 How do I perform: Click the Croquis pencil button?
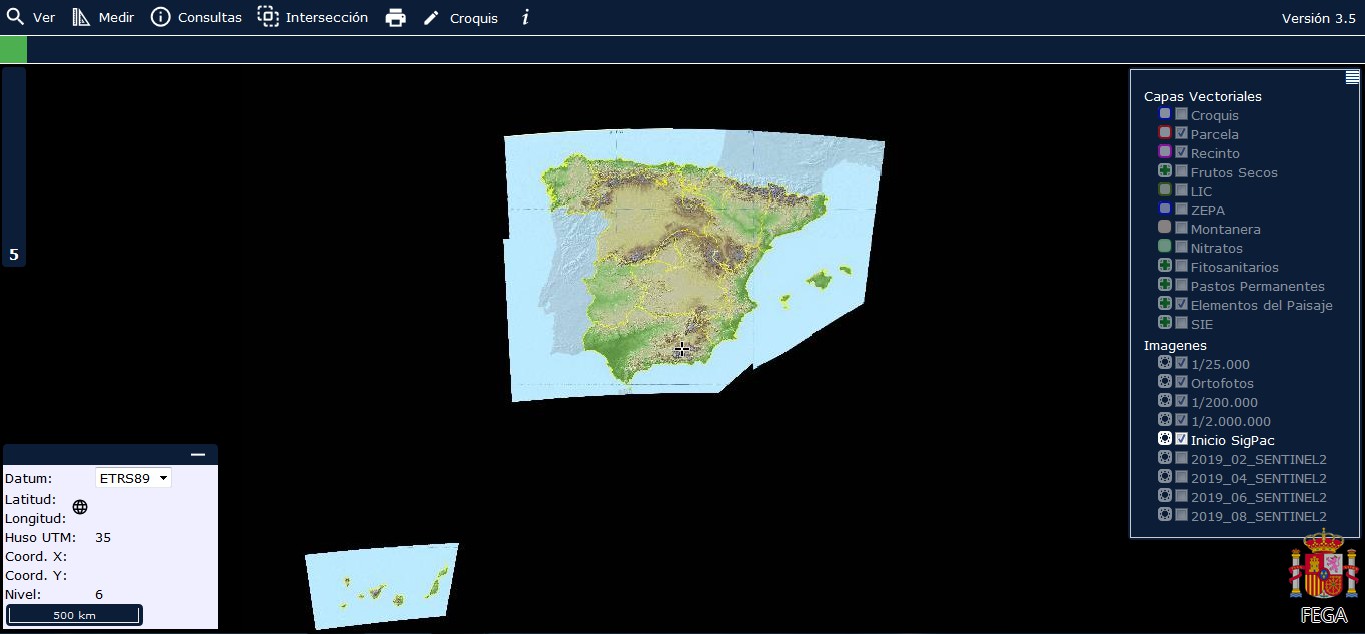pyautogui.click(x=460, y=18)
